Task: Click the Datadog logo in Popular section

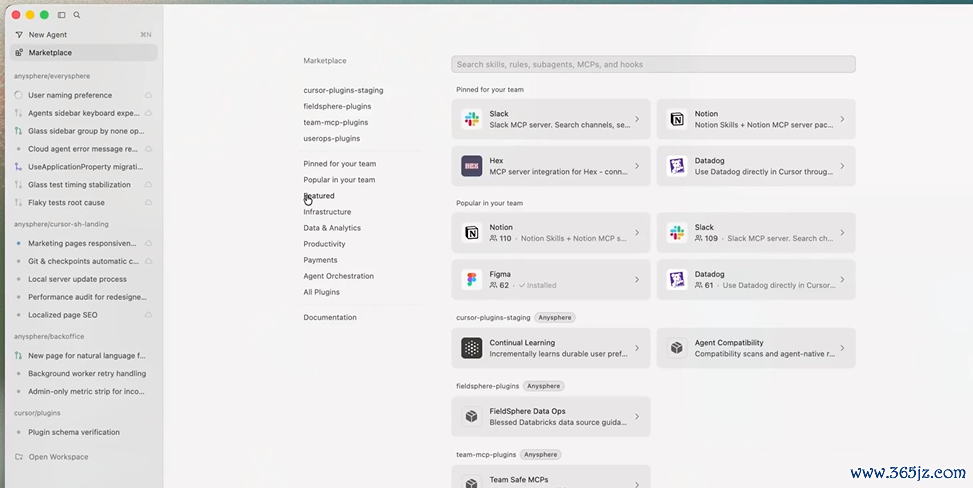Action: 676,279
